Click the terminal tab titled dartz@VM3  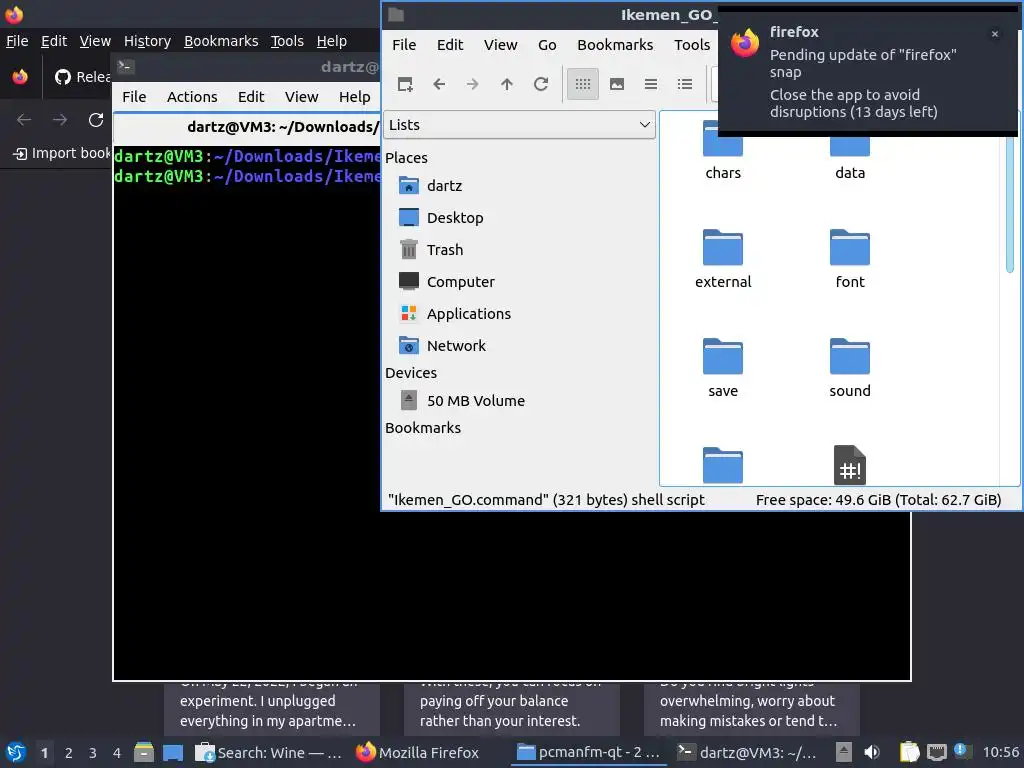(x=248, y=127)
